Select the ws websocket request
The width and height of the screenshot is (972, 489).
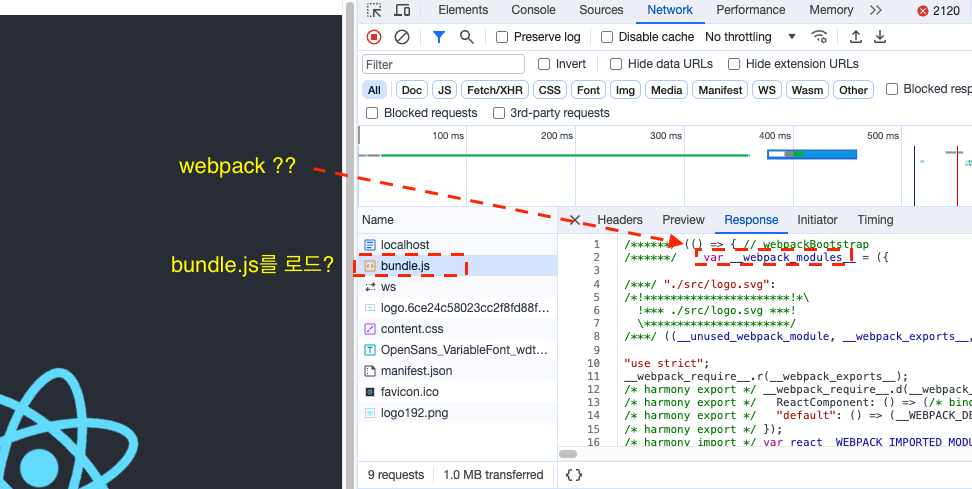pyautogui.click(x=457, y=287)
